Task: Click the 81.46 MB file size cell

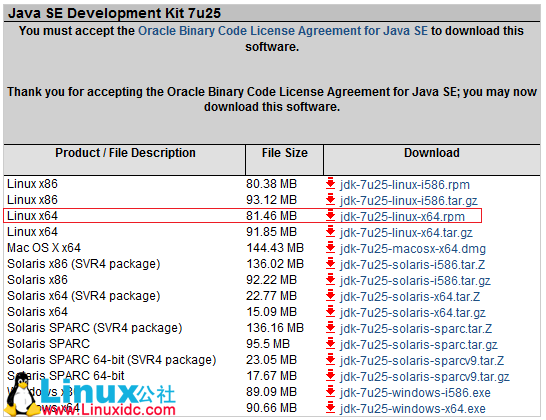Action: pos(271,216)
